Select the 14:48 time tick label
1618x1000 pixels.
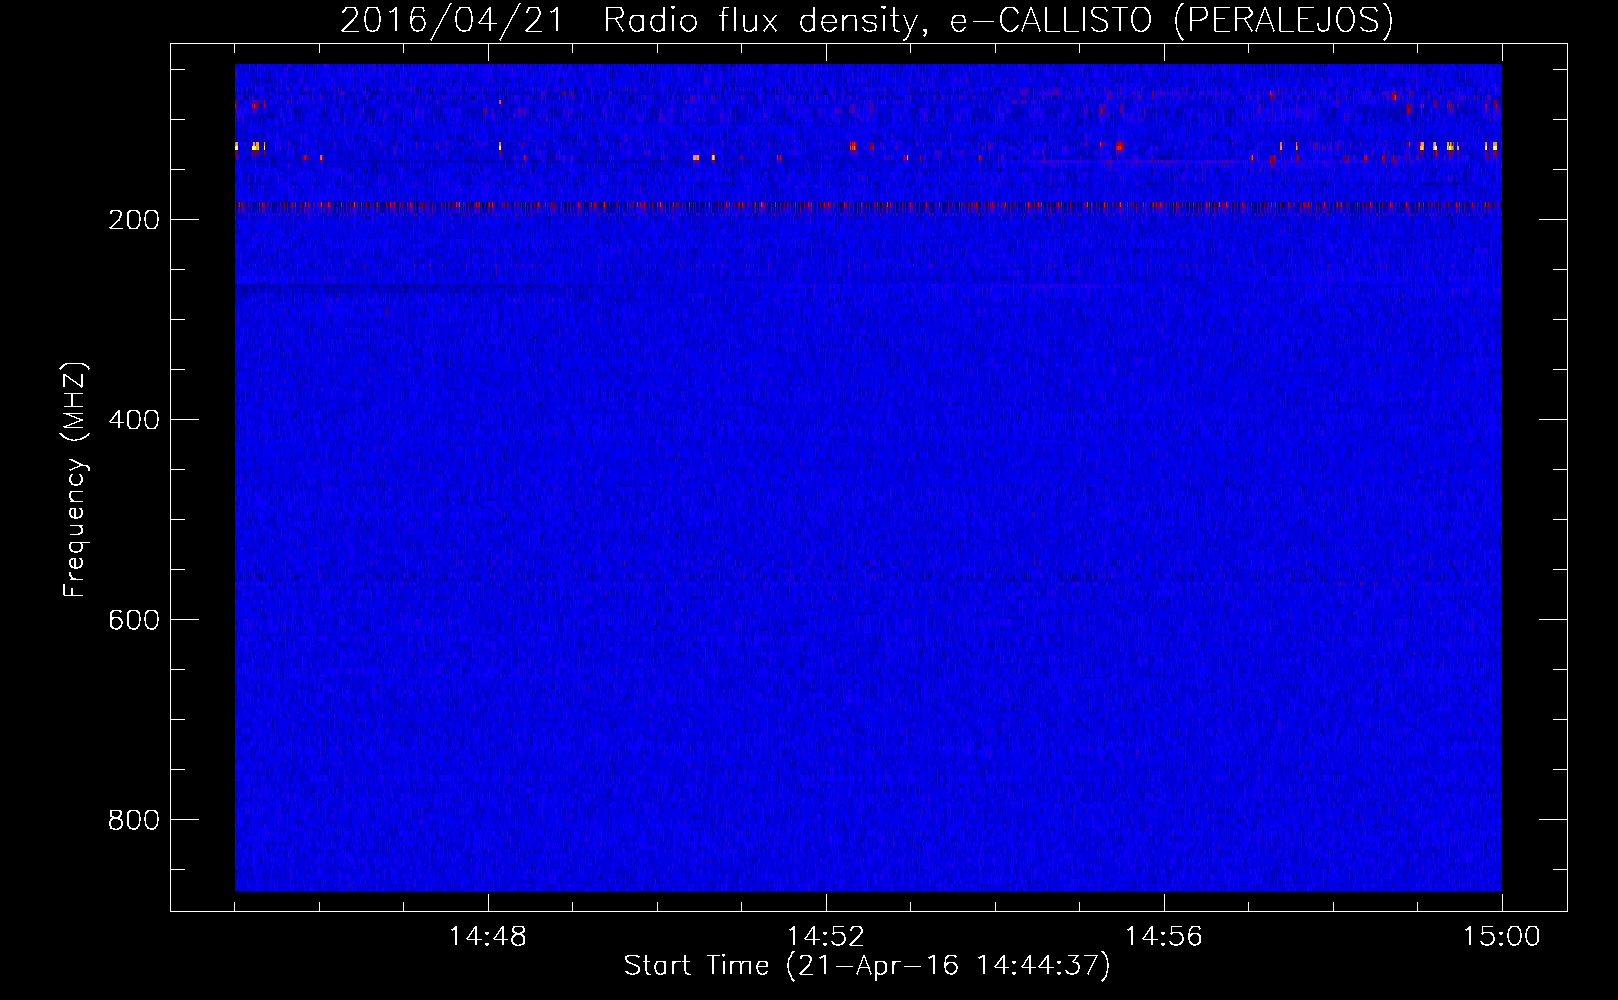[488, 937]
